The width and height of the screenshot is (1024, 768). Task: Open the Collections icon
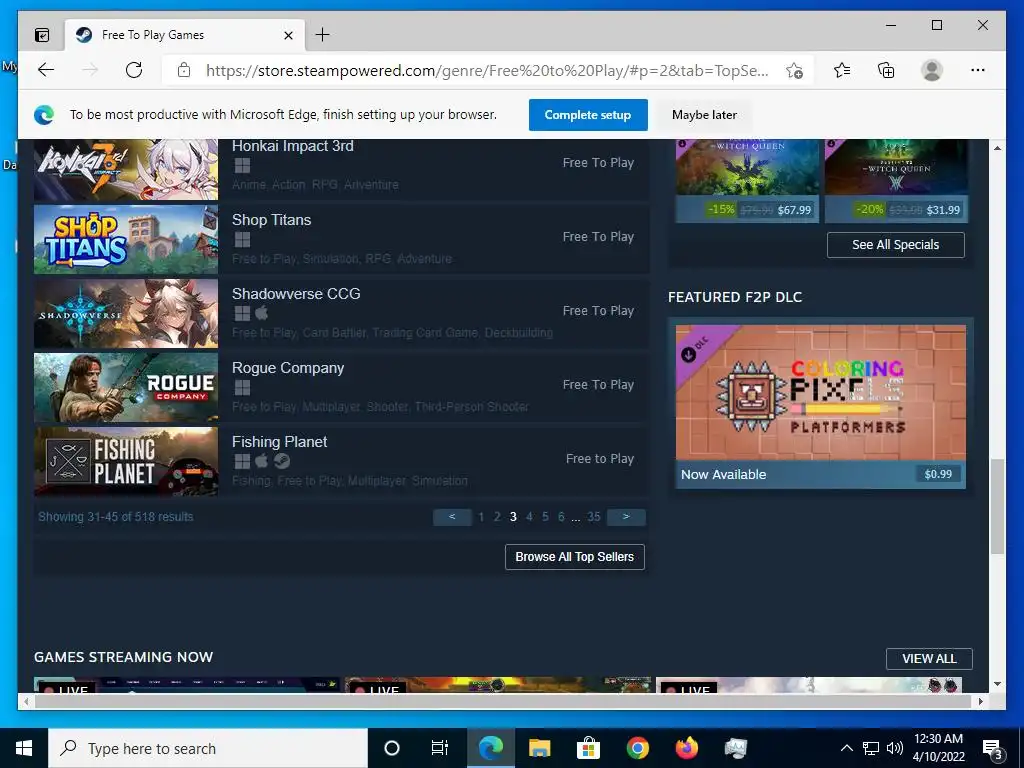(886, 70)
